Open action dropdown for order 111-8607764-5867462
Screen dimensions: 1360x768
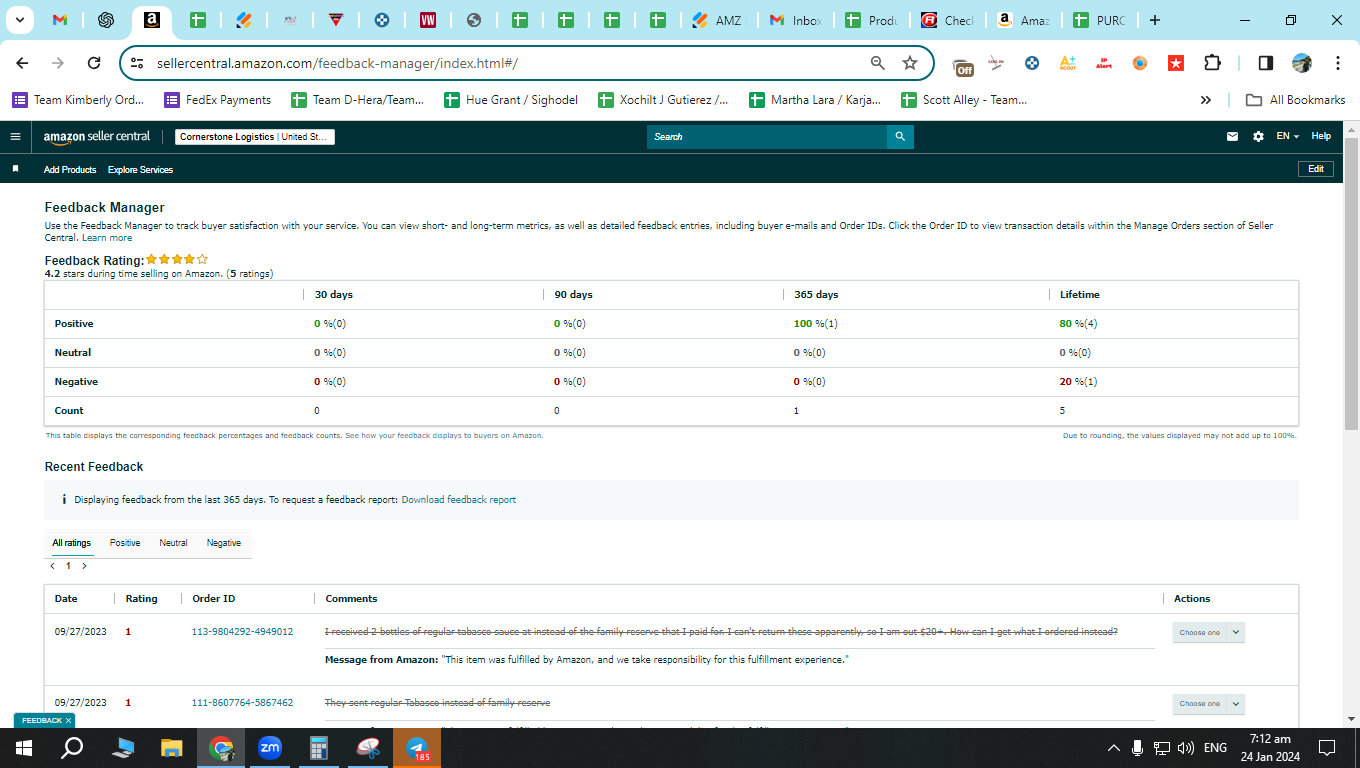pyautogui.click(x=1208, y=704)
